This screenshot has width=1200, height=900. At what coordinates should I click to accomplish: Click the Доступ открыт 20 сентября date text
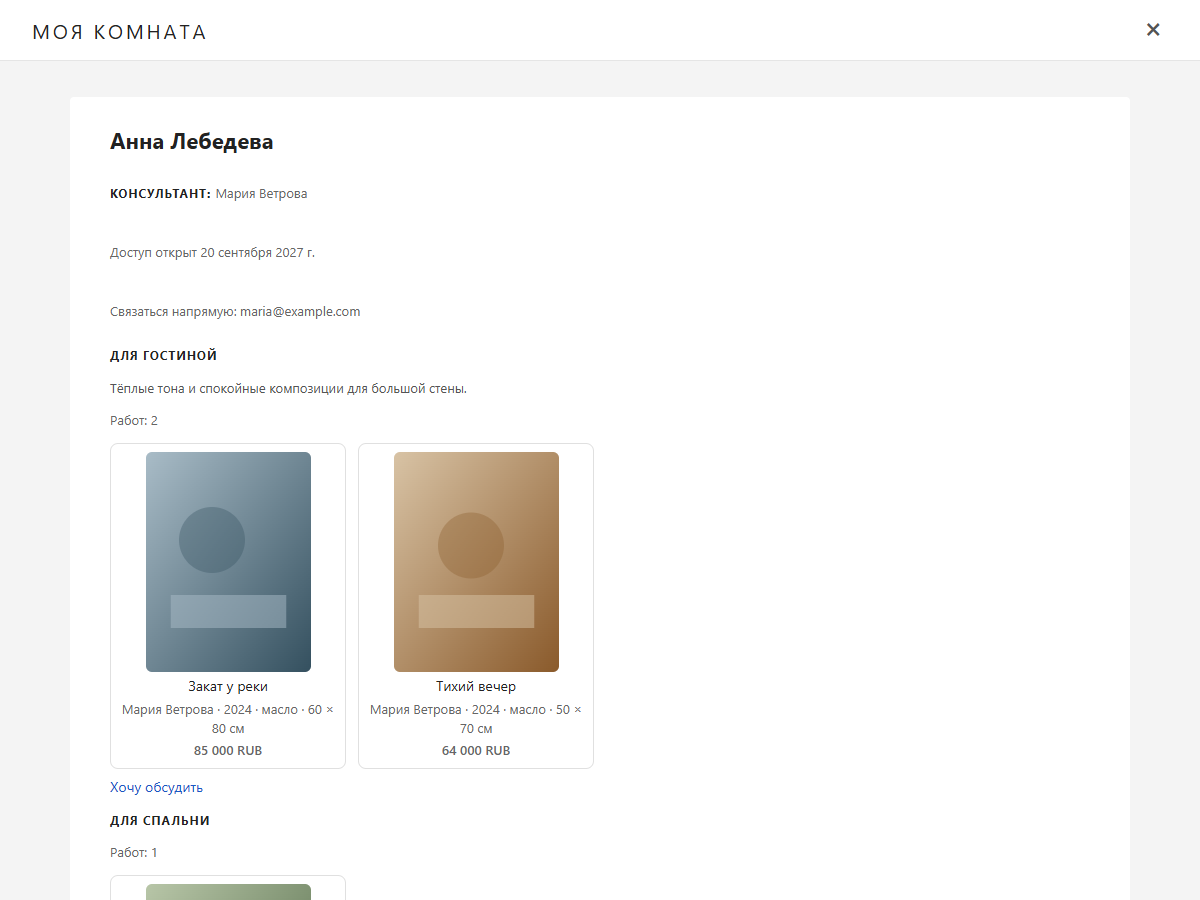213,253
